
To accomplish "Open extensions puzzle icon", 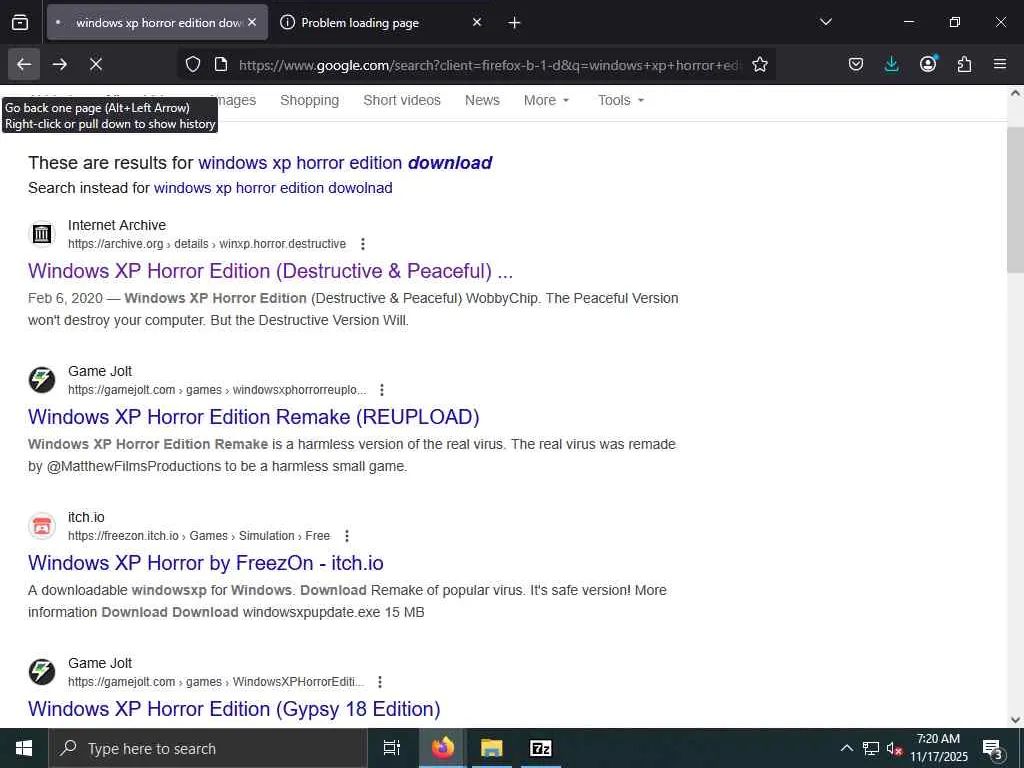I will coord(964,64).
